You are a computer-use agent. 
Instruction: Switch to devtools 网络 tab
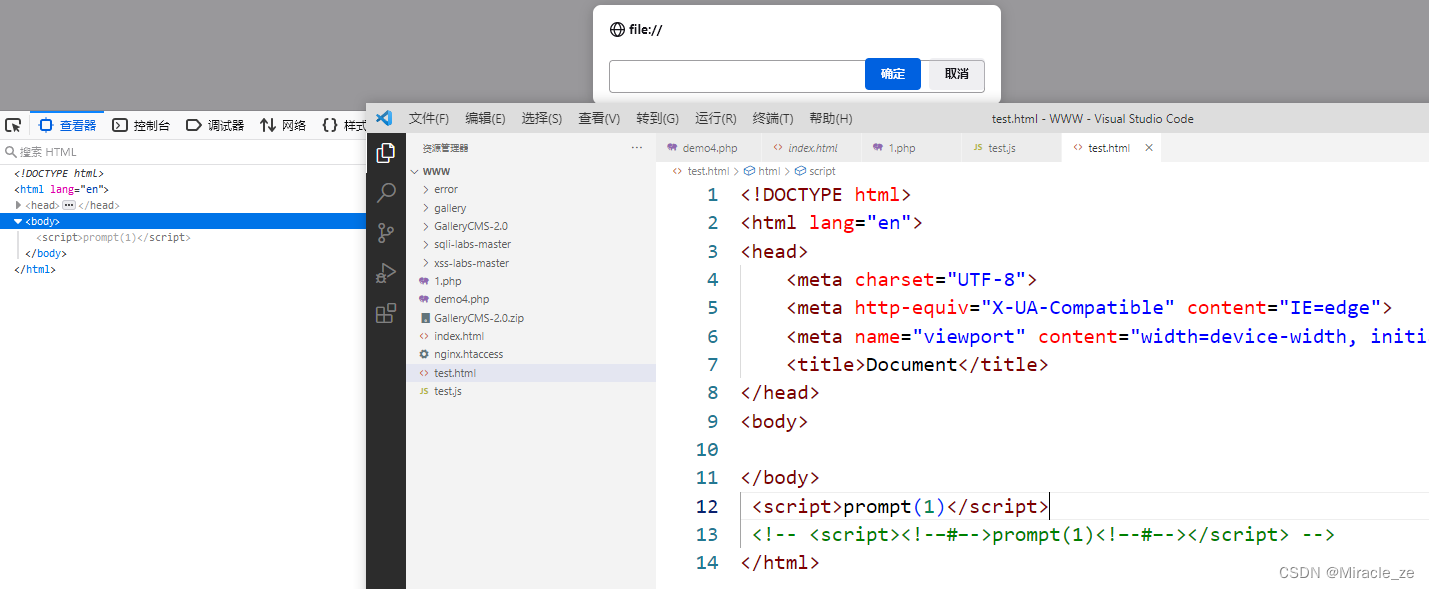[x=283, y=125]
